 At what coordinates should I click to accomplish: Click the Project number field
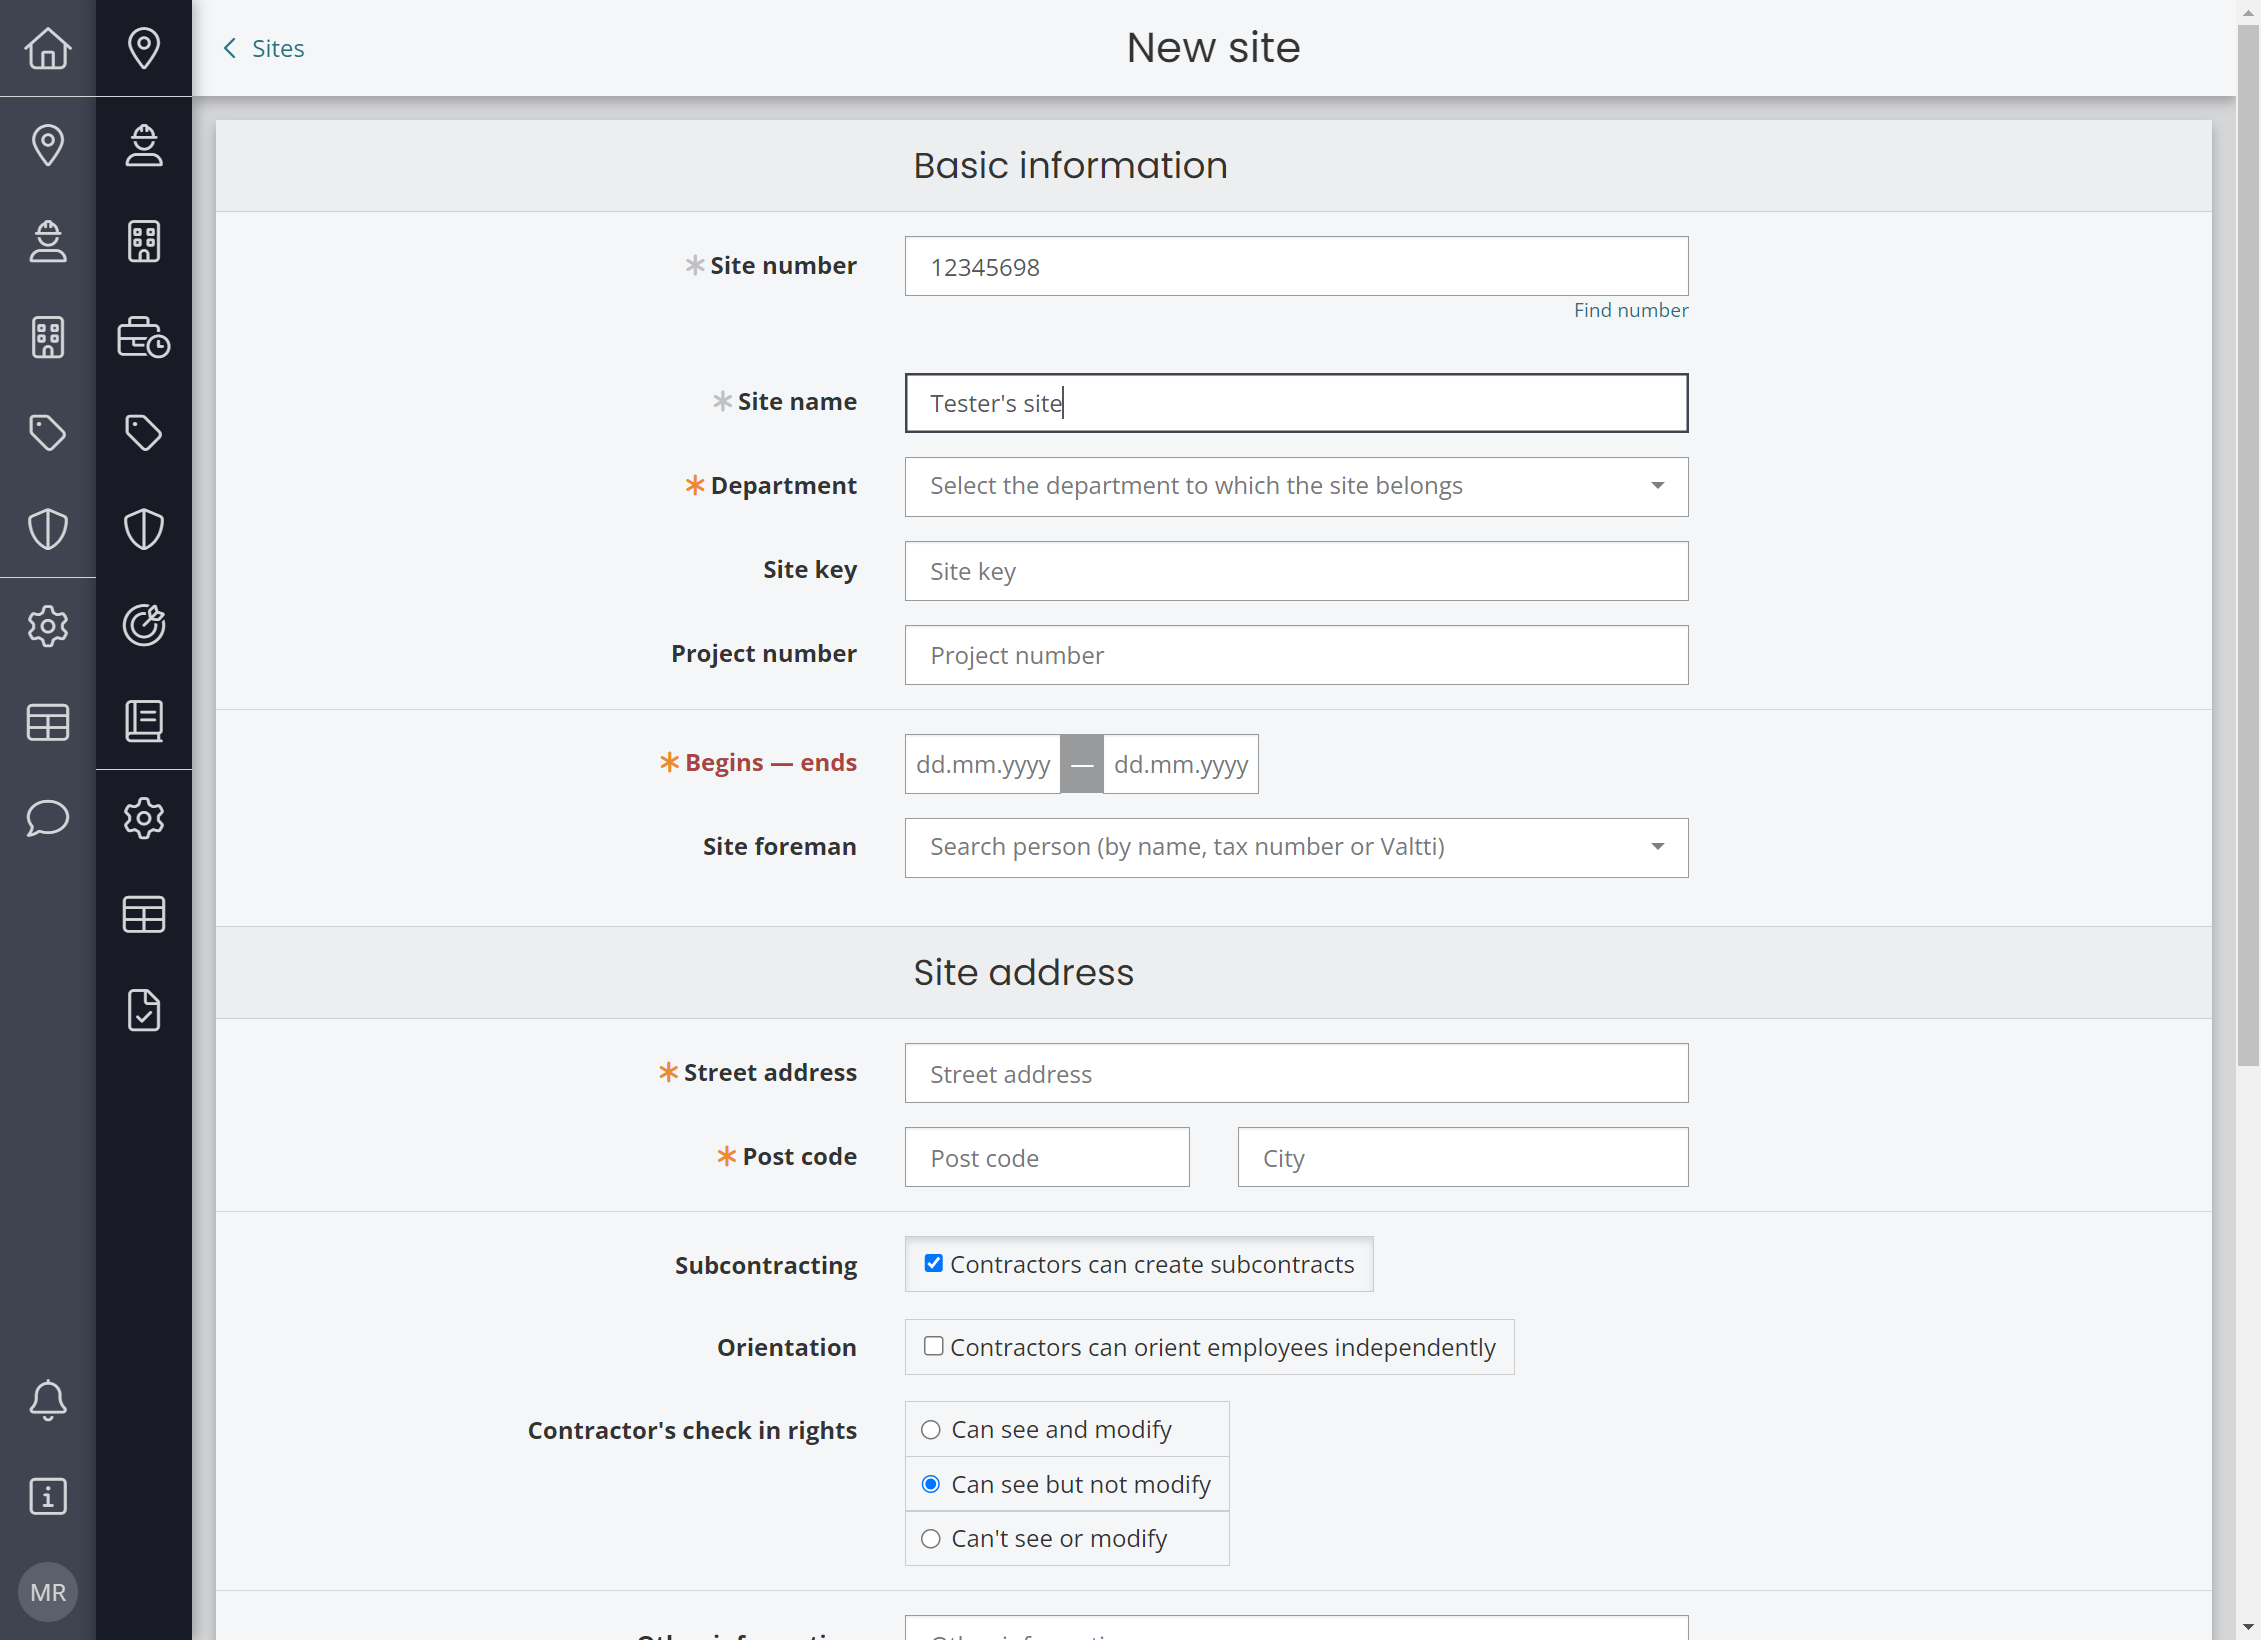(x=1296, y=655)
